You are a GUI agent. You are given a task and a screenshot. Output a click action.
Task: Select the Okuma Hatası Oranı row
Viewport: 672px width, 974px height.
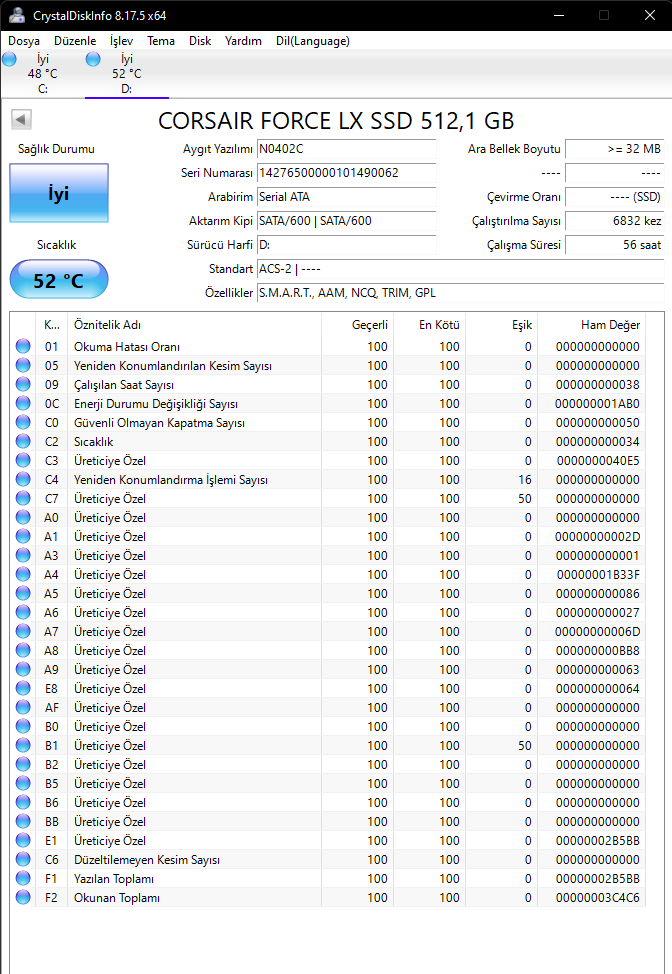click(328, 346)
